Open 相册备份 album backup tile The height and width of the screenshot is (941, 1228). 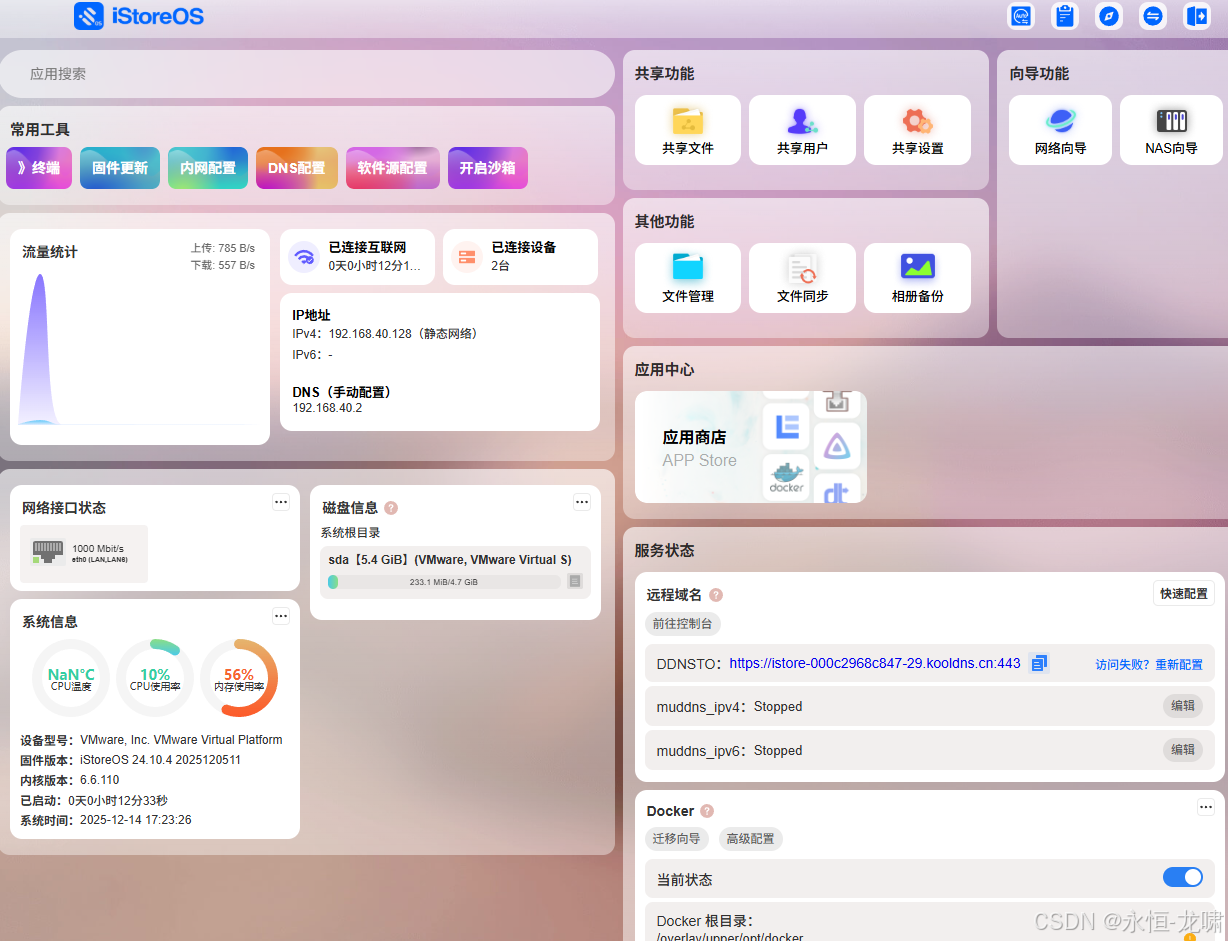click(917, 278)
